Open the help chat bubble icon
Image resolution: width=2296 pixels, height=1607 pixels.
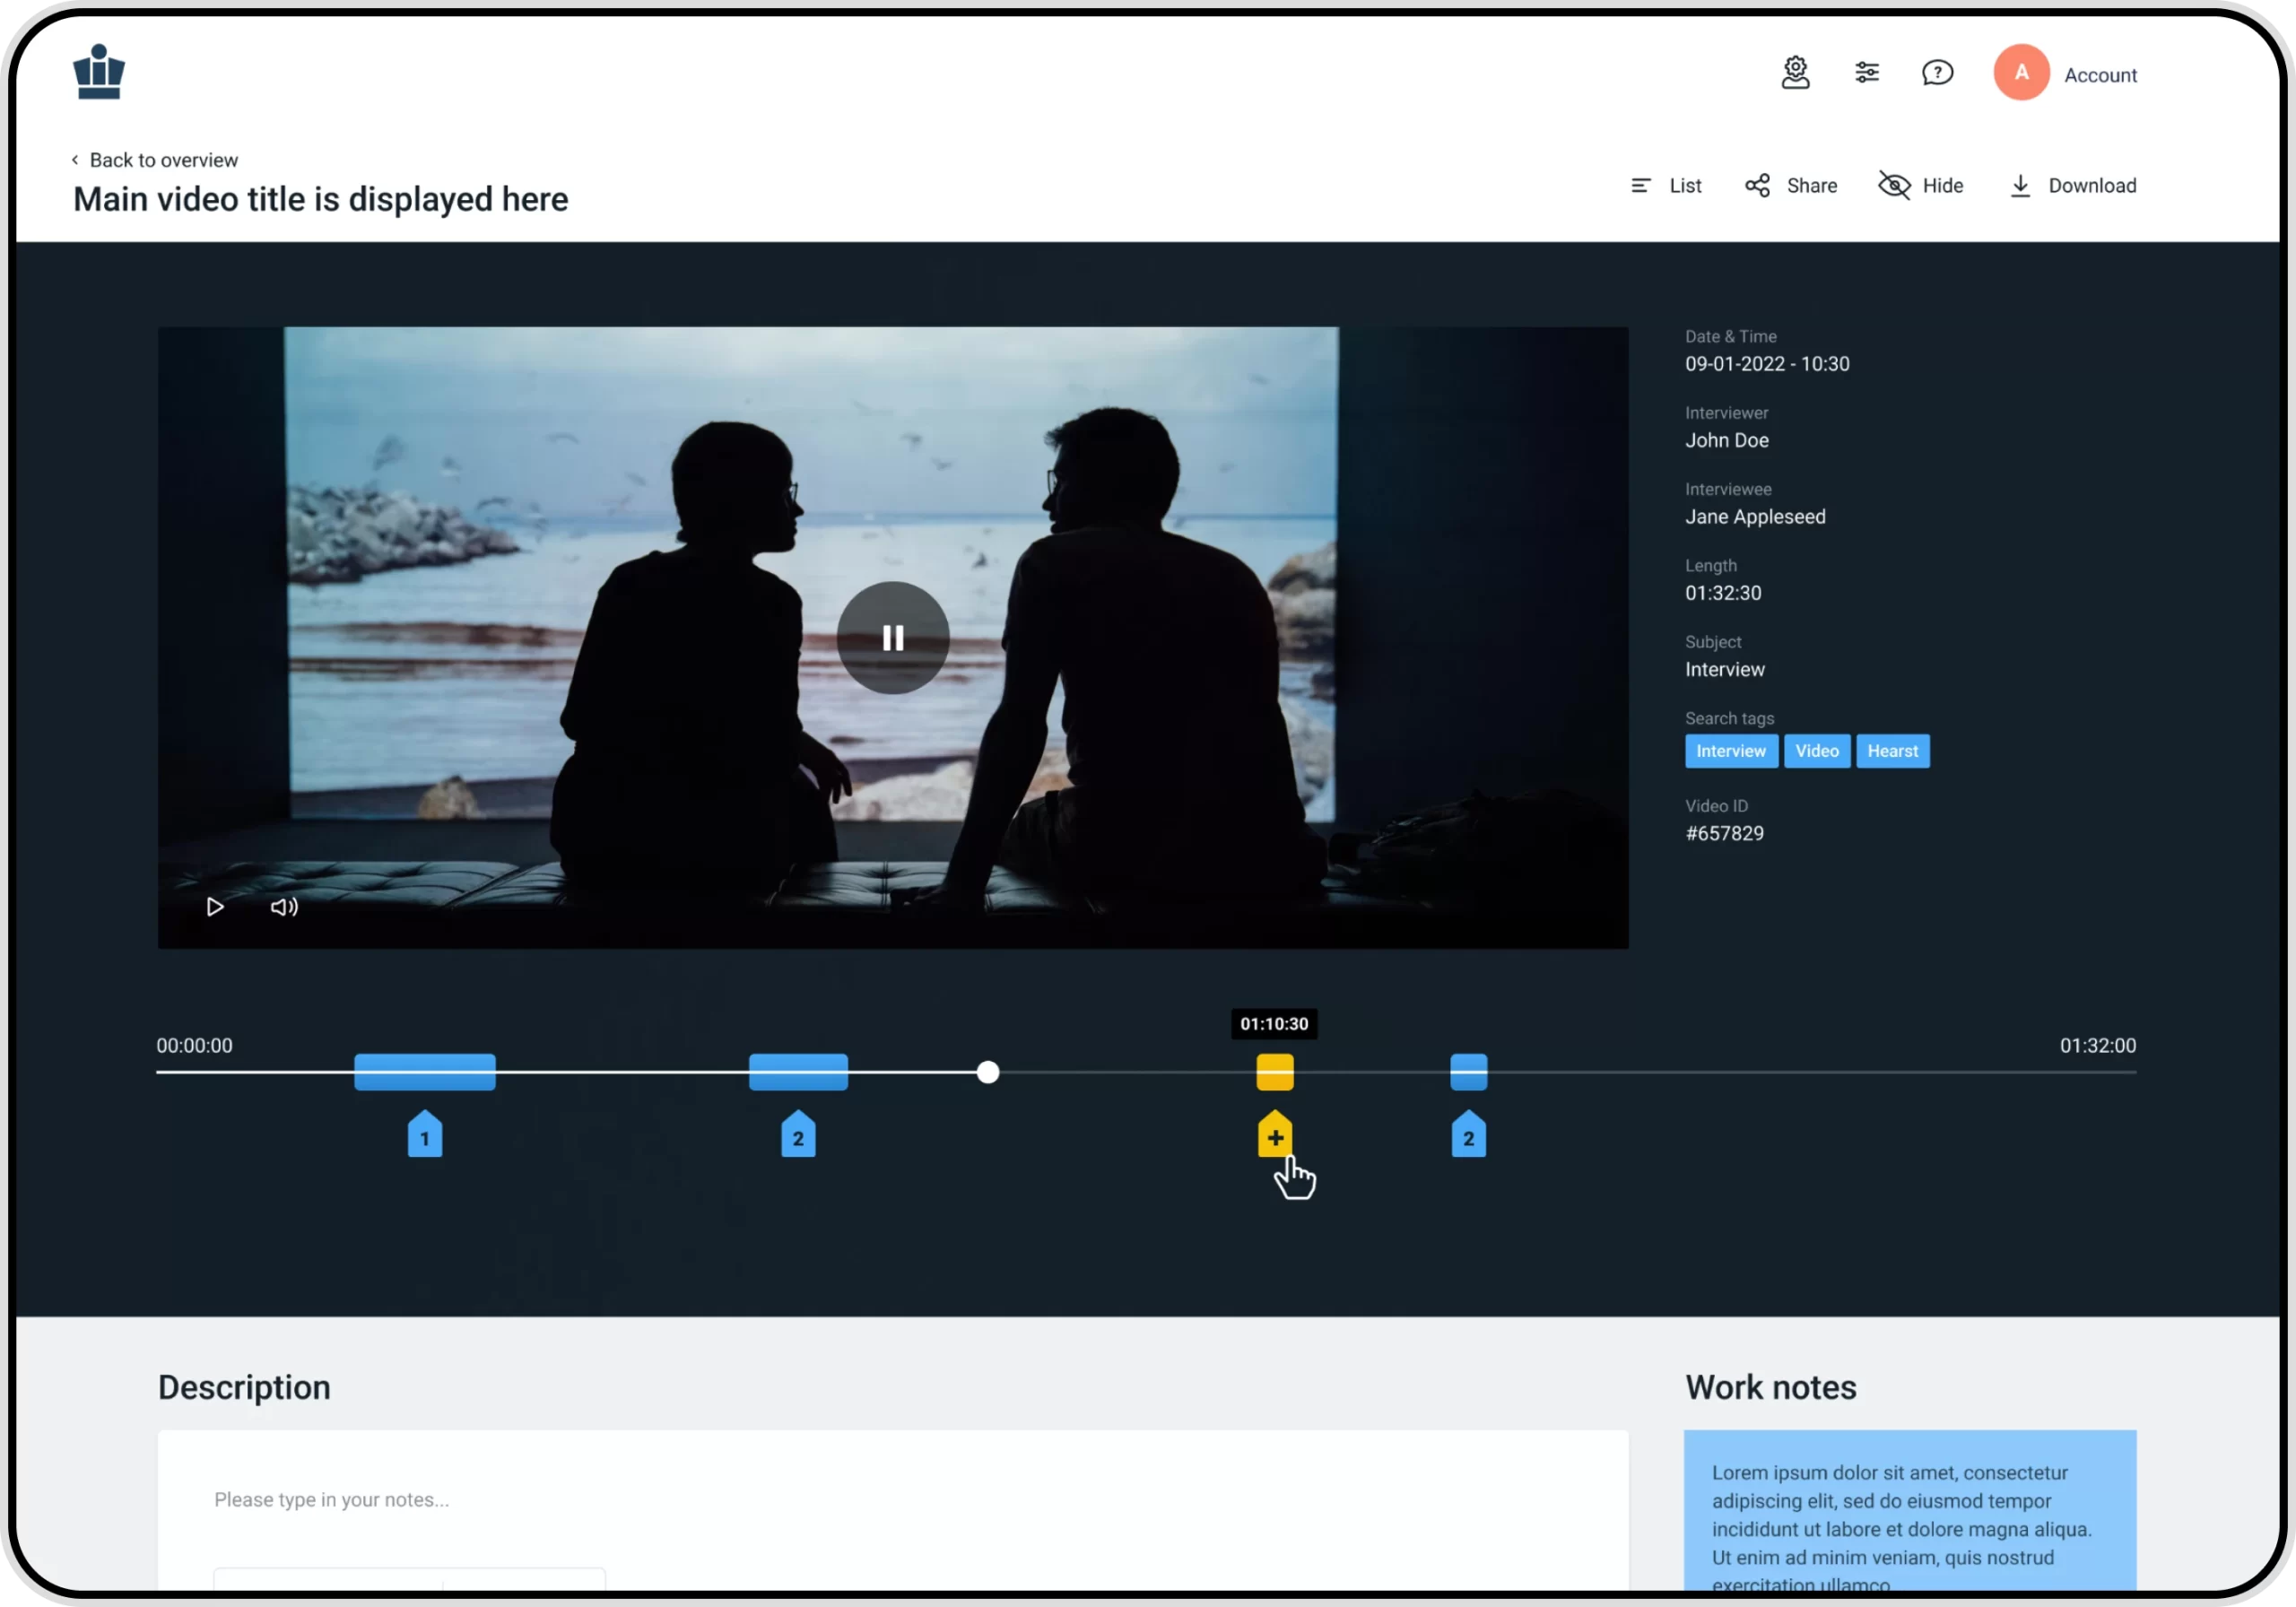pos(1937,73)
